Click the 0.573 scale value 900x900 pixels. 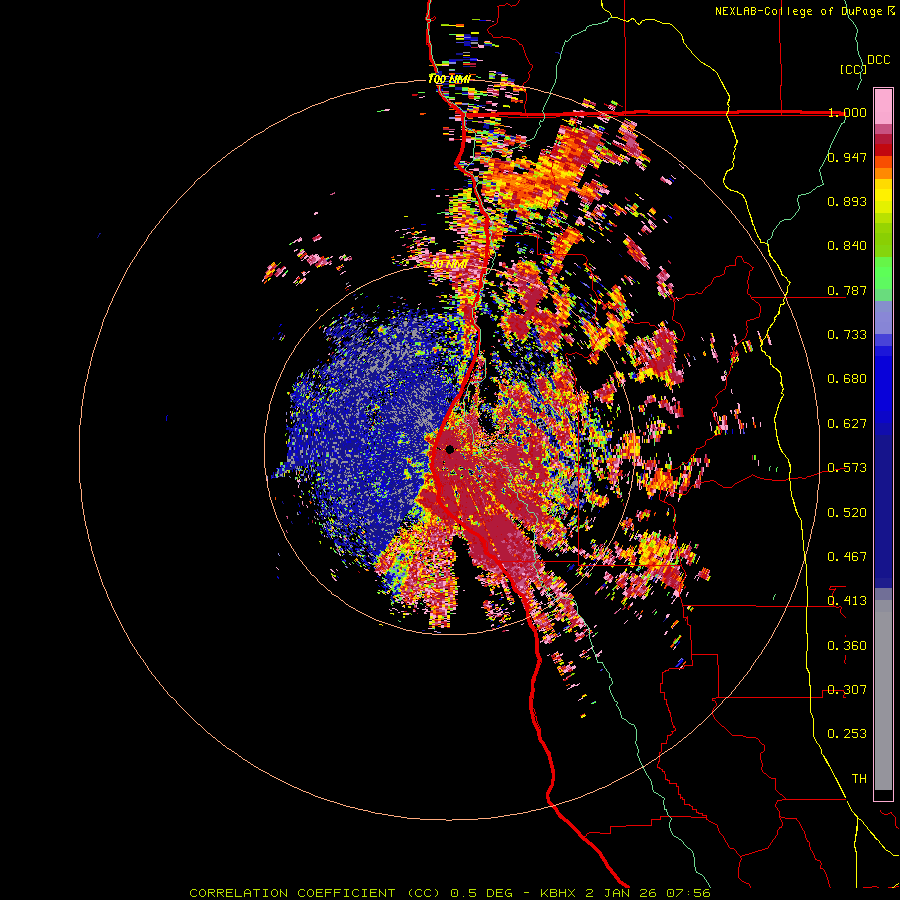[847, 468]
